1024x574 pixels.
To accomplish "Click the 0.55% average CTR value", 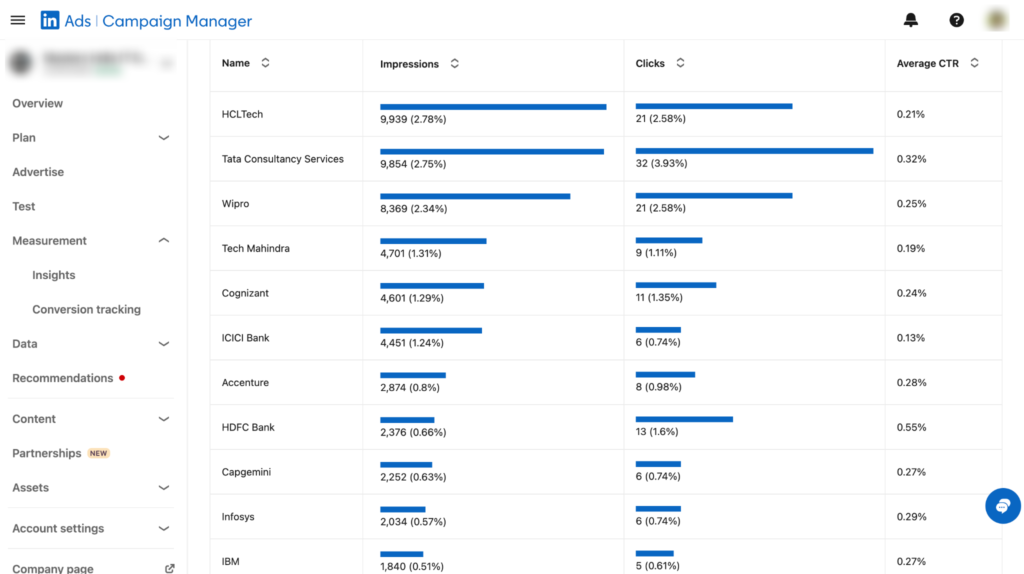I will point(911,427).
